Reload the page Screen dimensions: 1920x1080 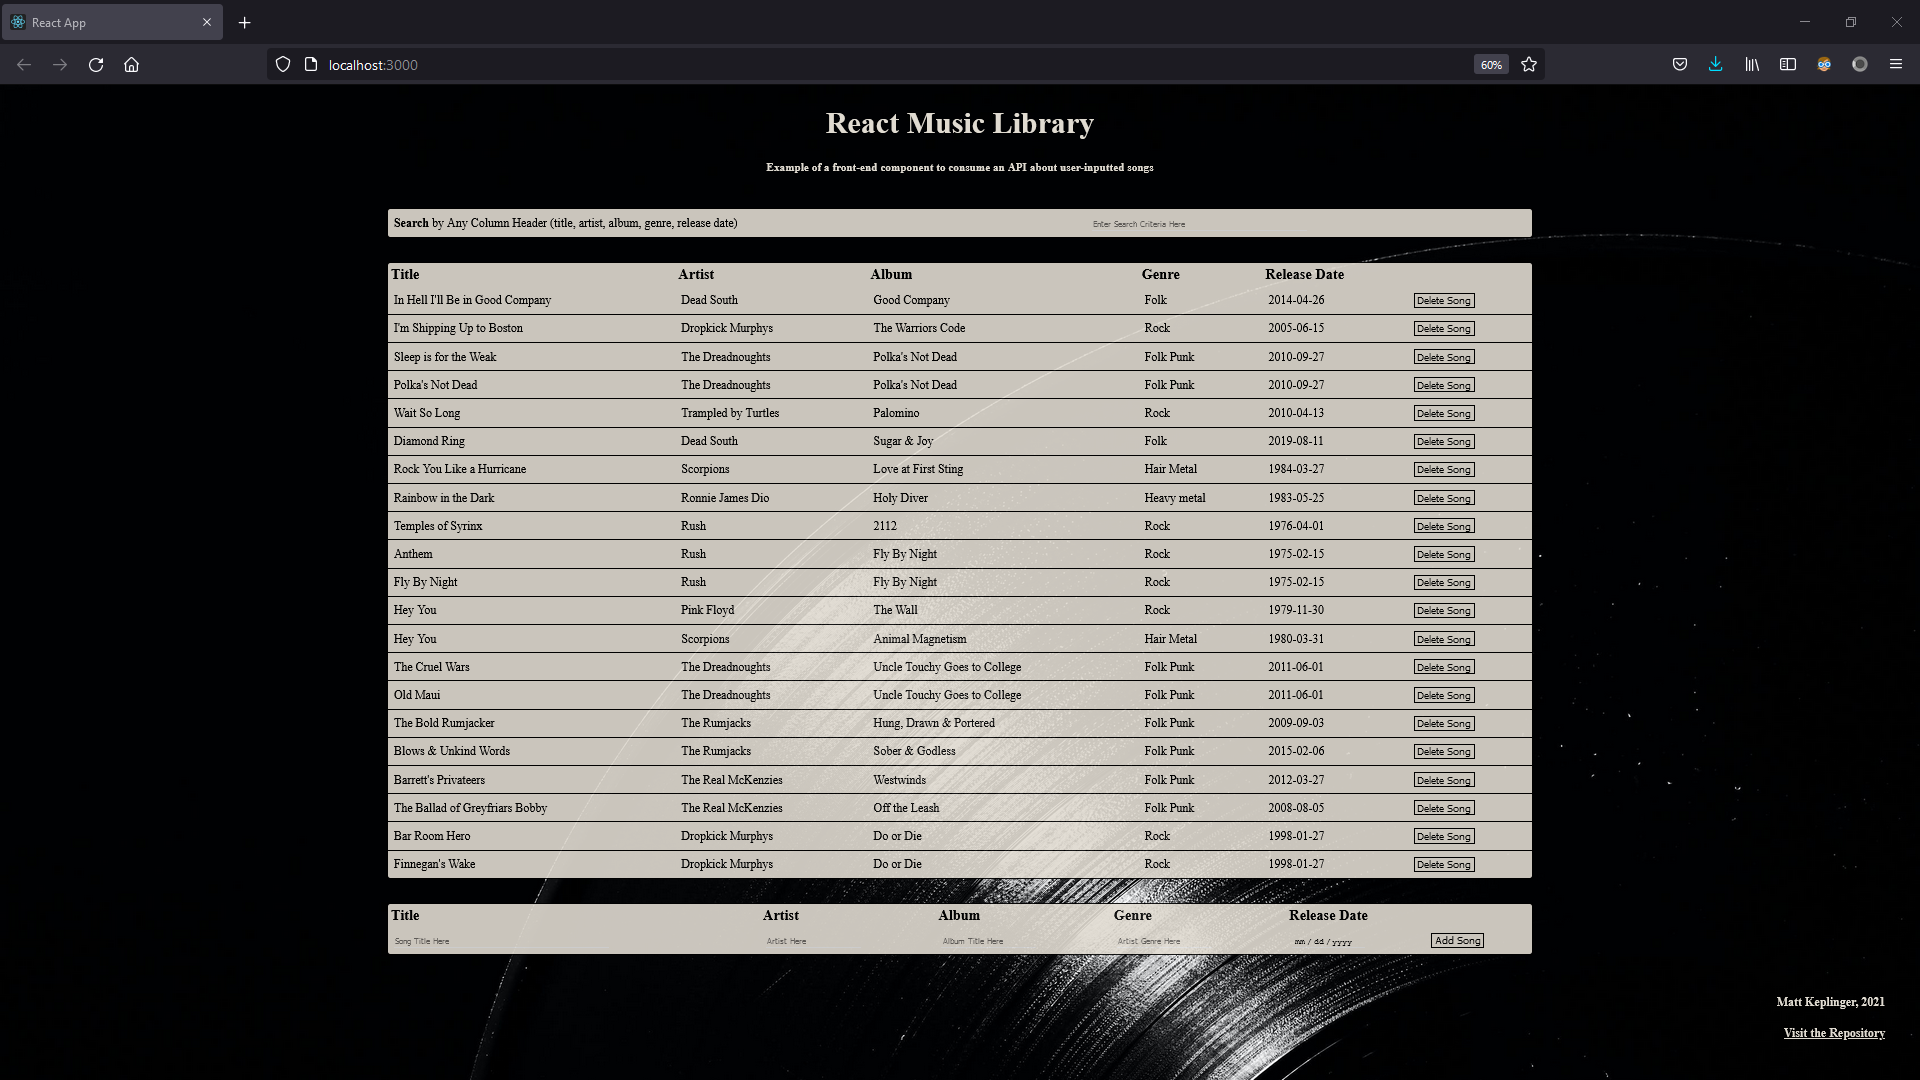[x=96, y=64]
